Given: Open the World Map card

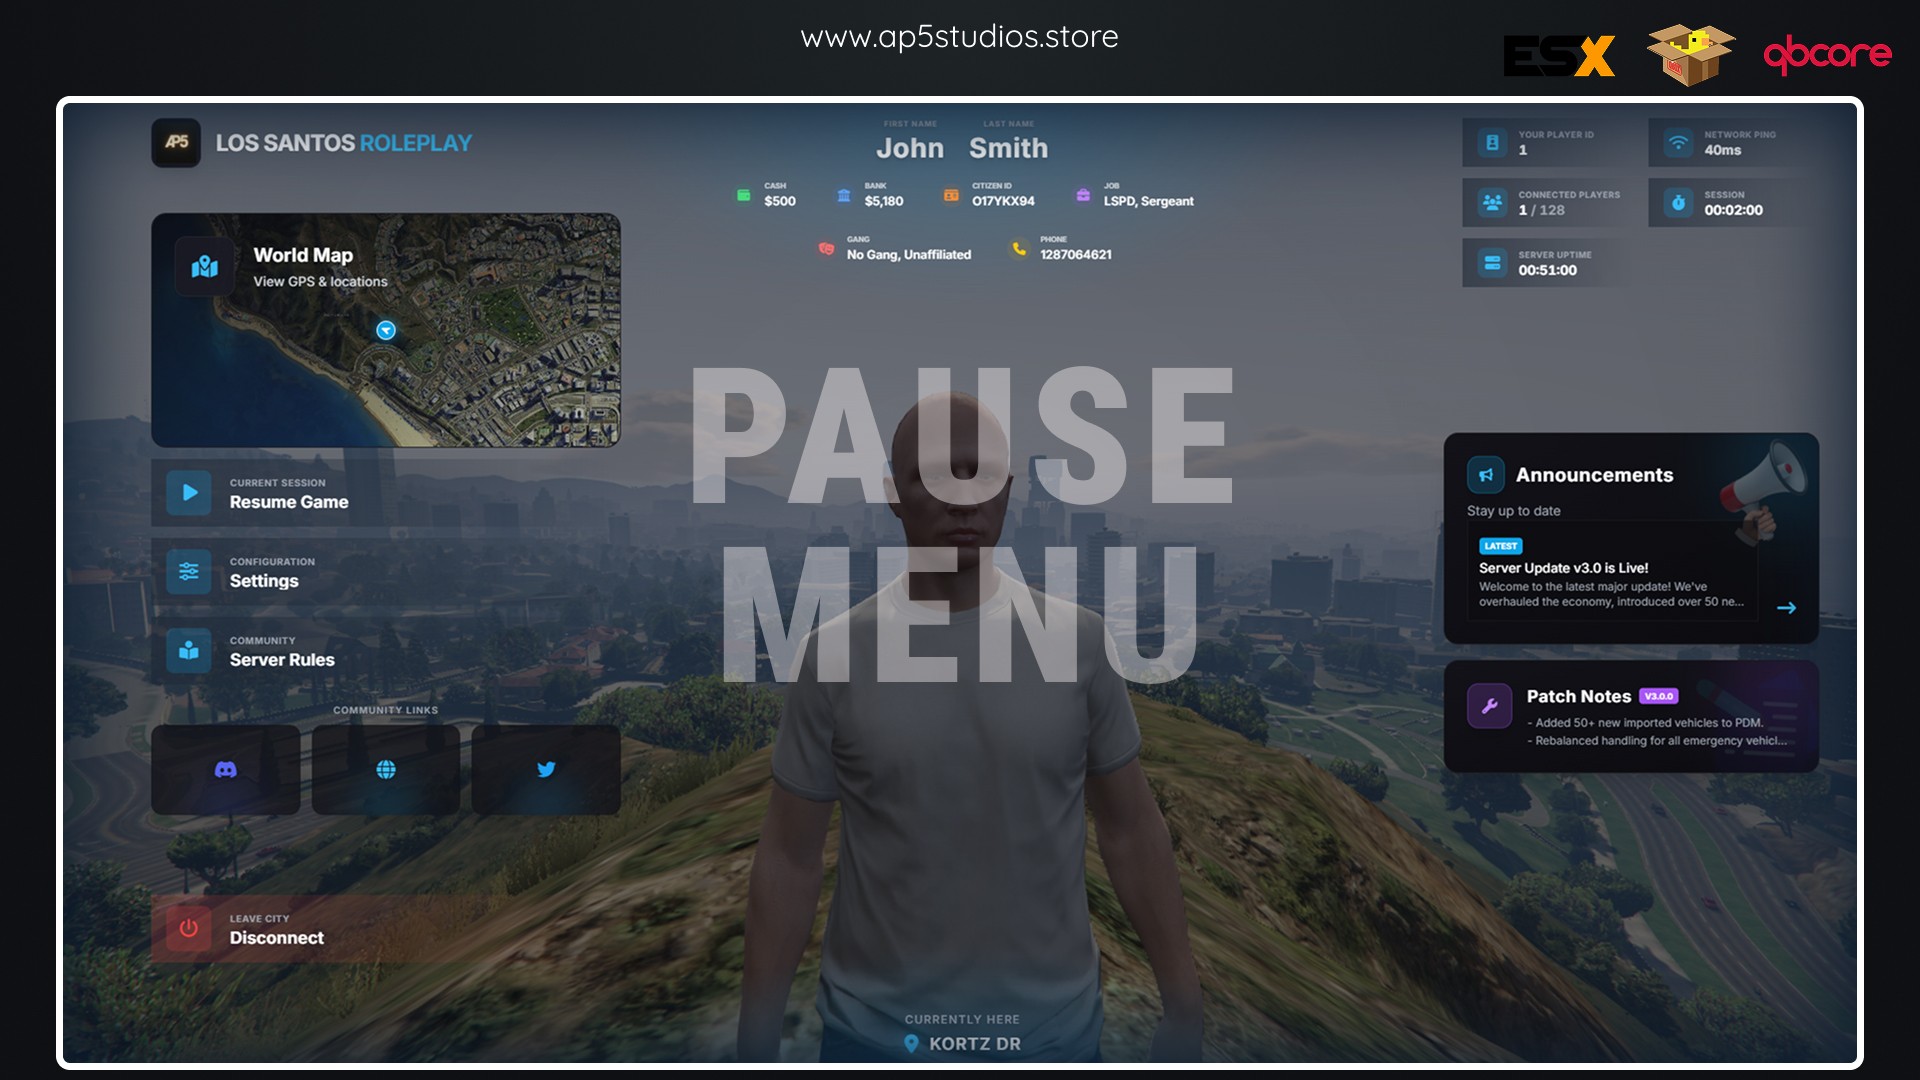Looking at the screenshot, I should tap(386, 330).
